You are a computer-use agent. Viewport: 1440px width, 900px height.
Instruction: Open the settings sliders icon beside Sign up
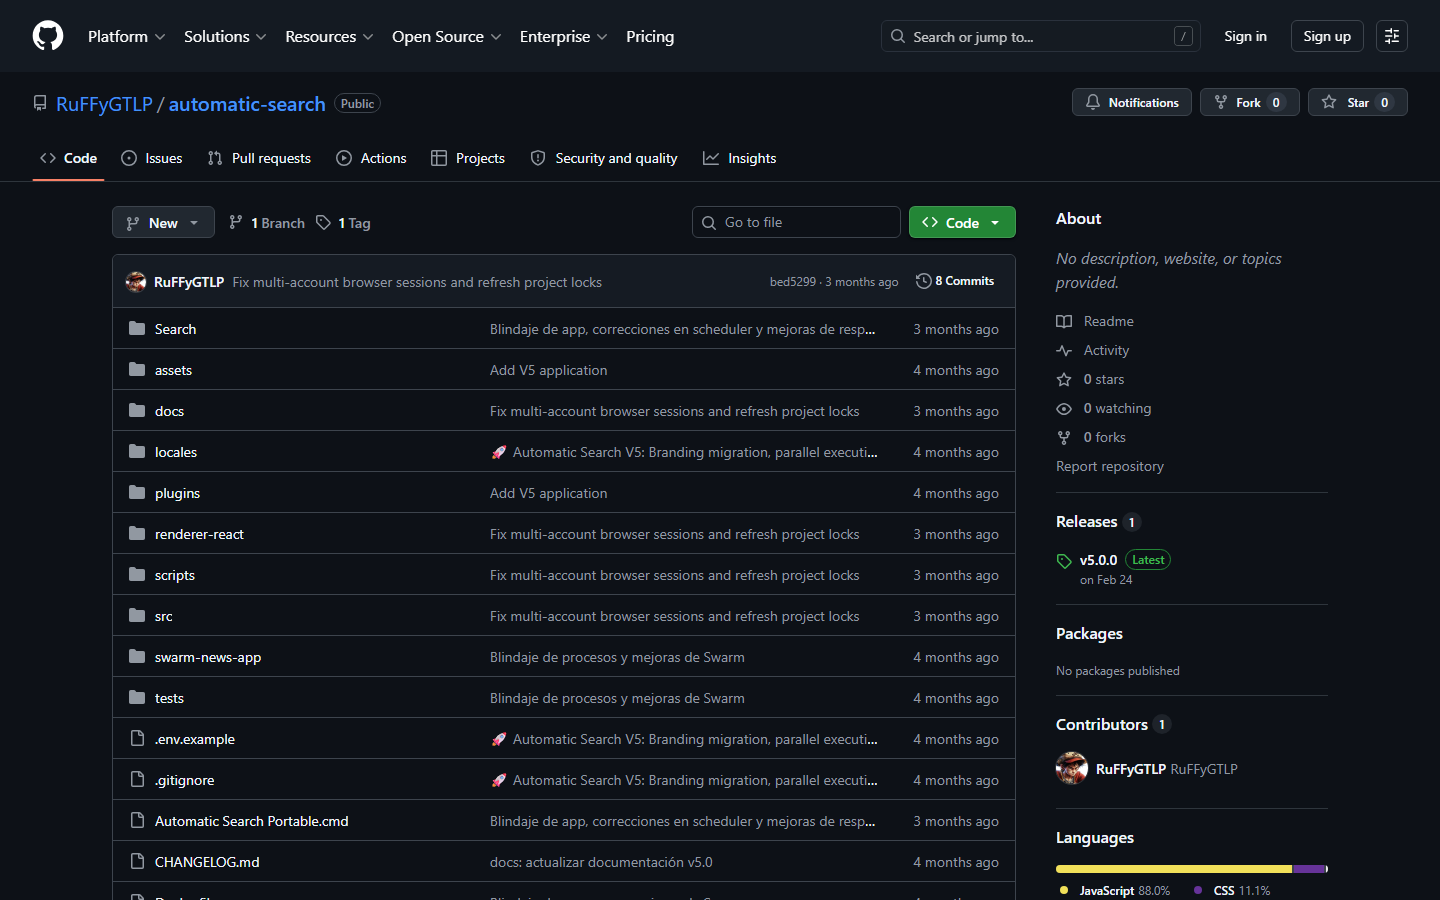[1392, 36]
